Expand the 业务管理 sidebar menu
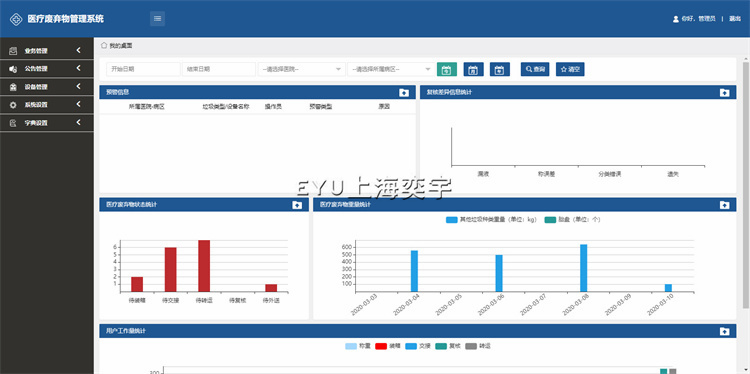Screen dimensions: 750x374 [x=47, y=51]
